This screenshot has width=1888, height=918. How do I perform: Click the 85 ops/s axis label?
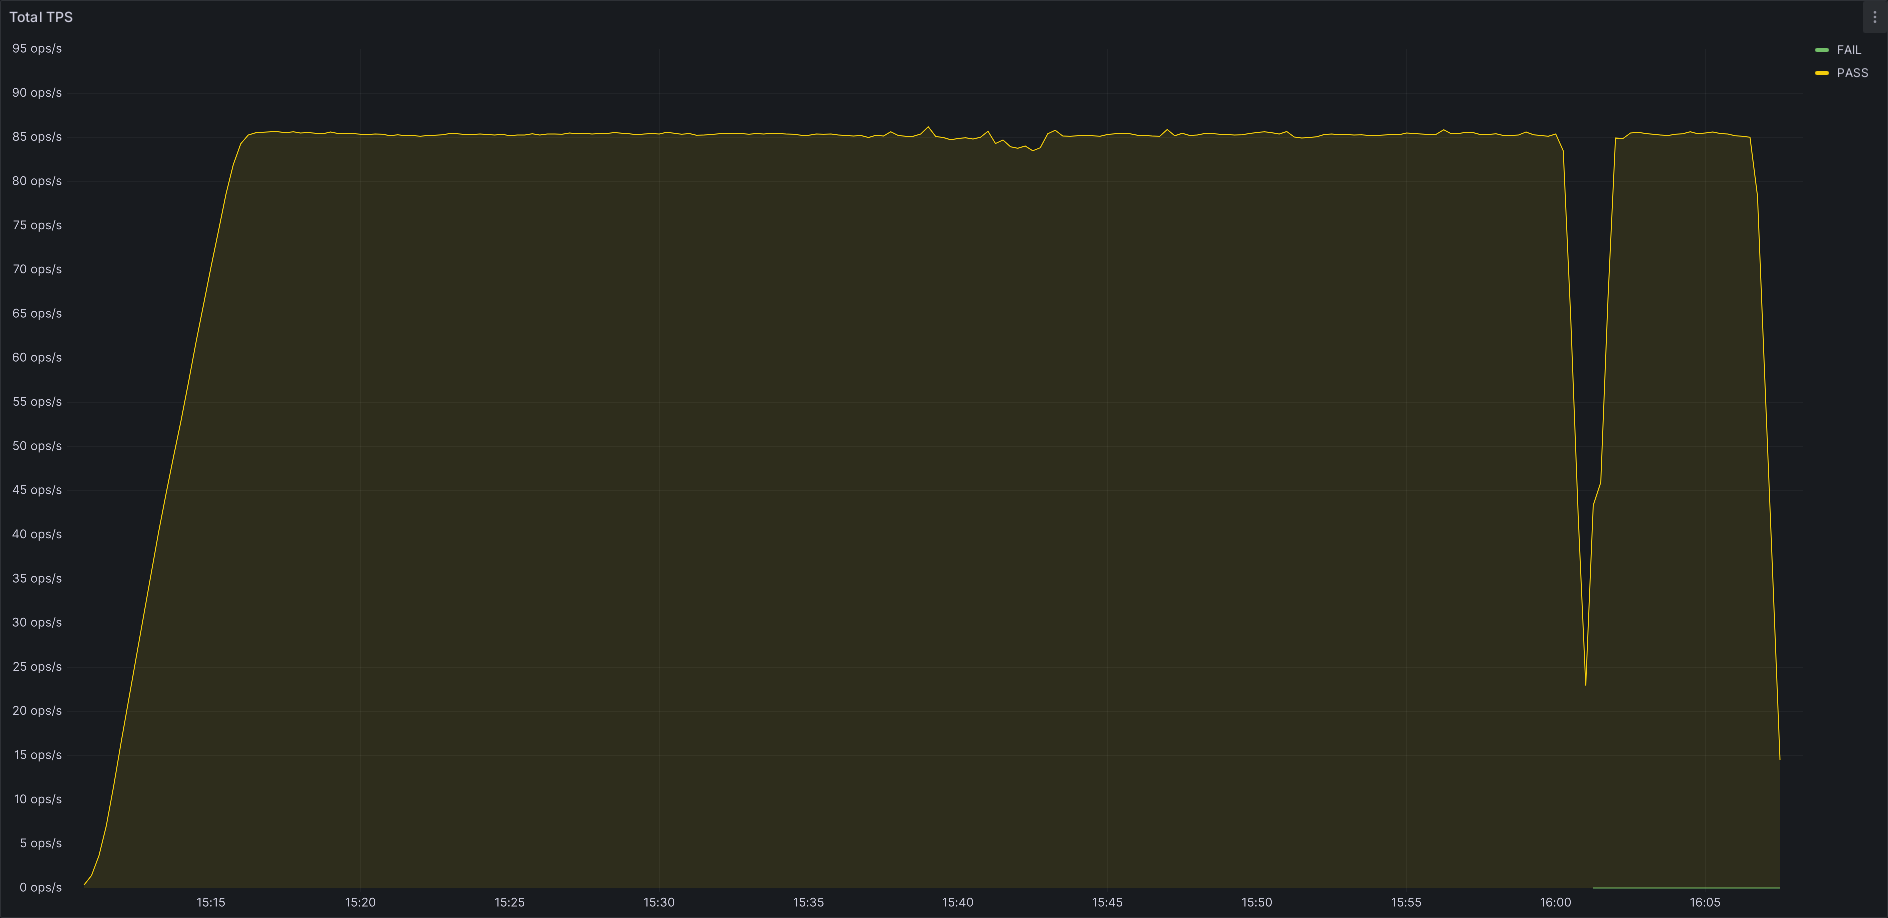[37, 137]
